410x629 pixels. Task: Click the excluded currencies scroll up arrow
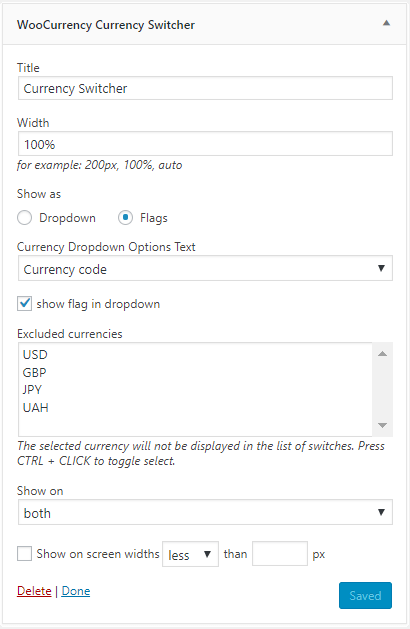point(382,354)
